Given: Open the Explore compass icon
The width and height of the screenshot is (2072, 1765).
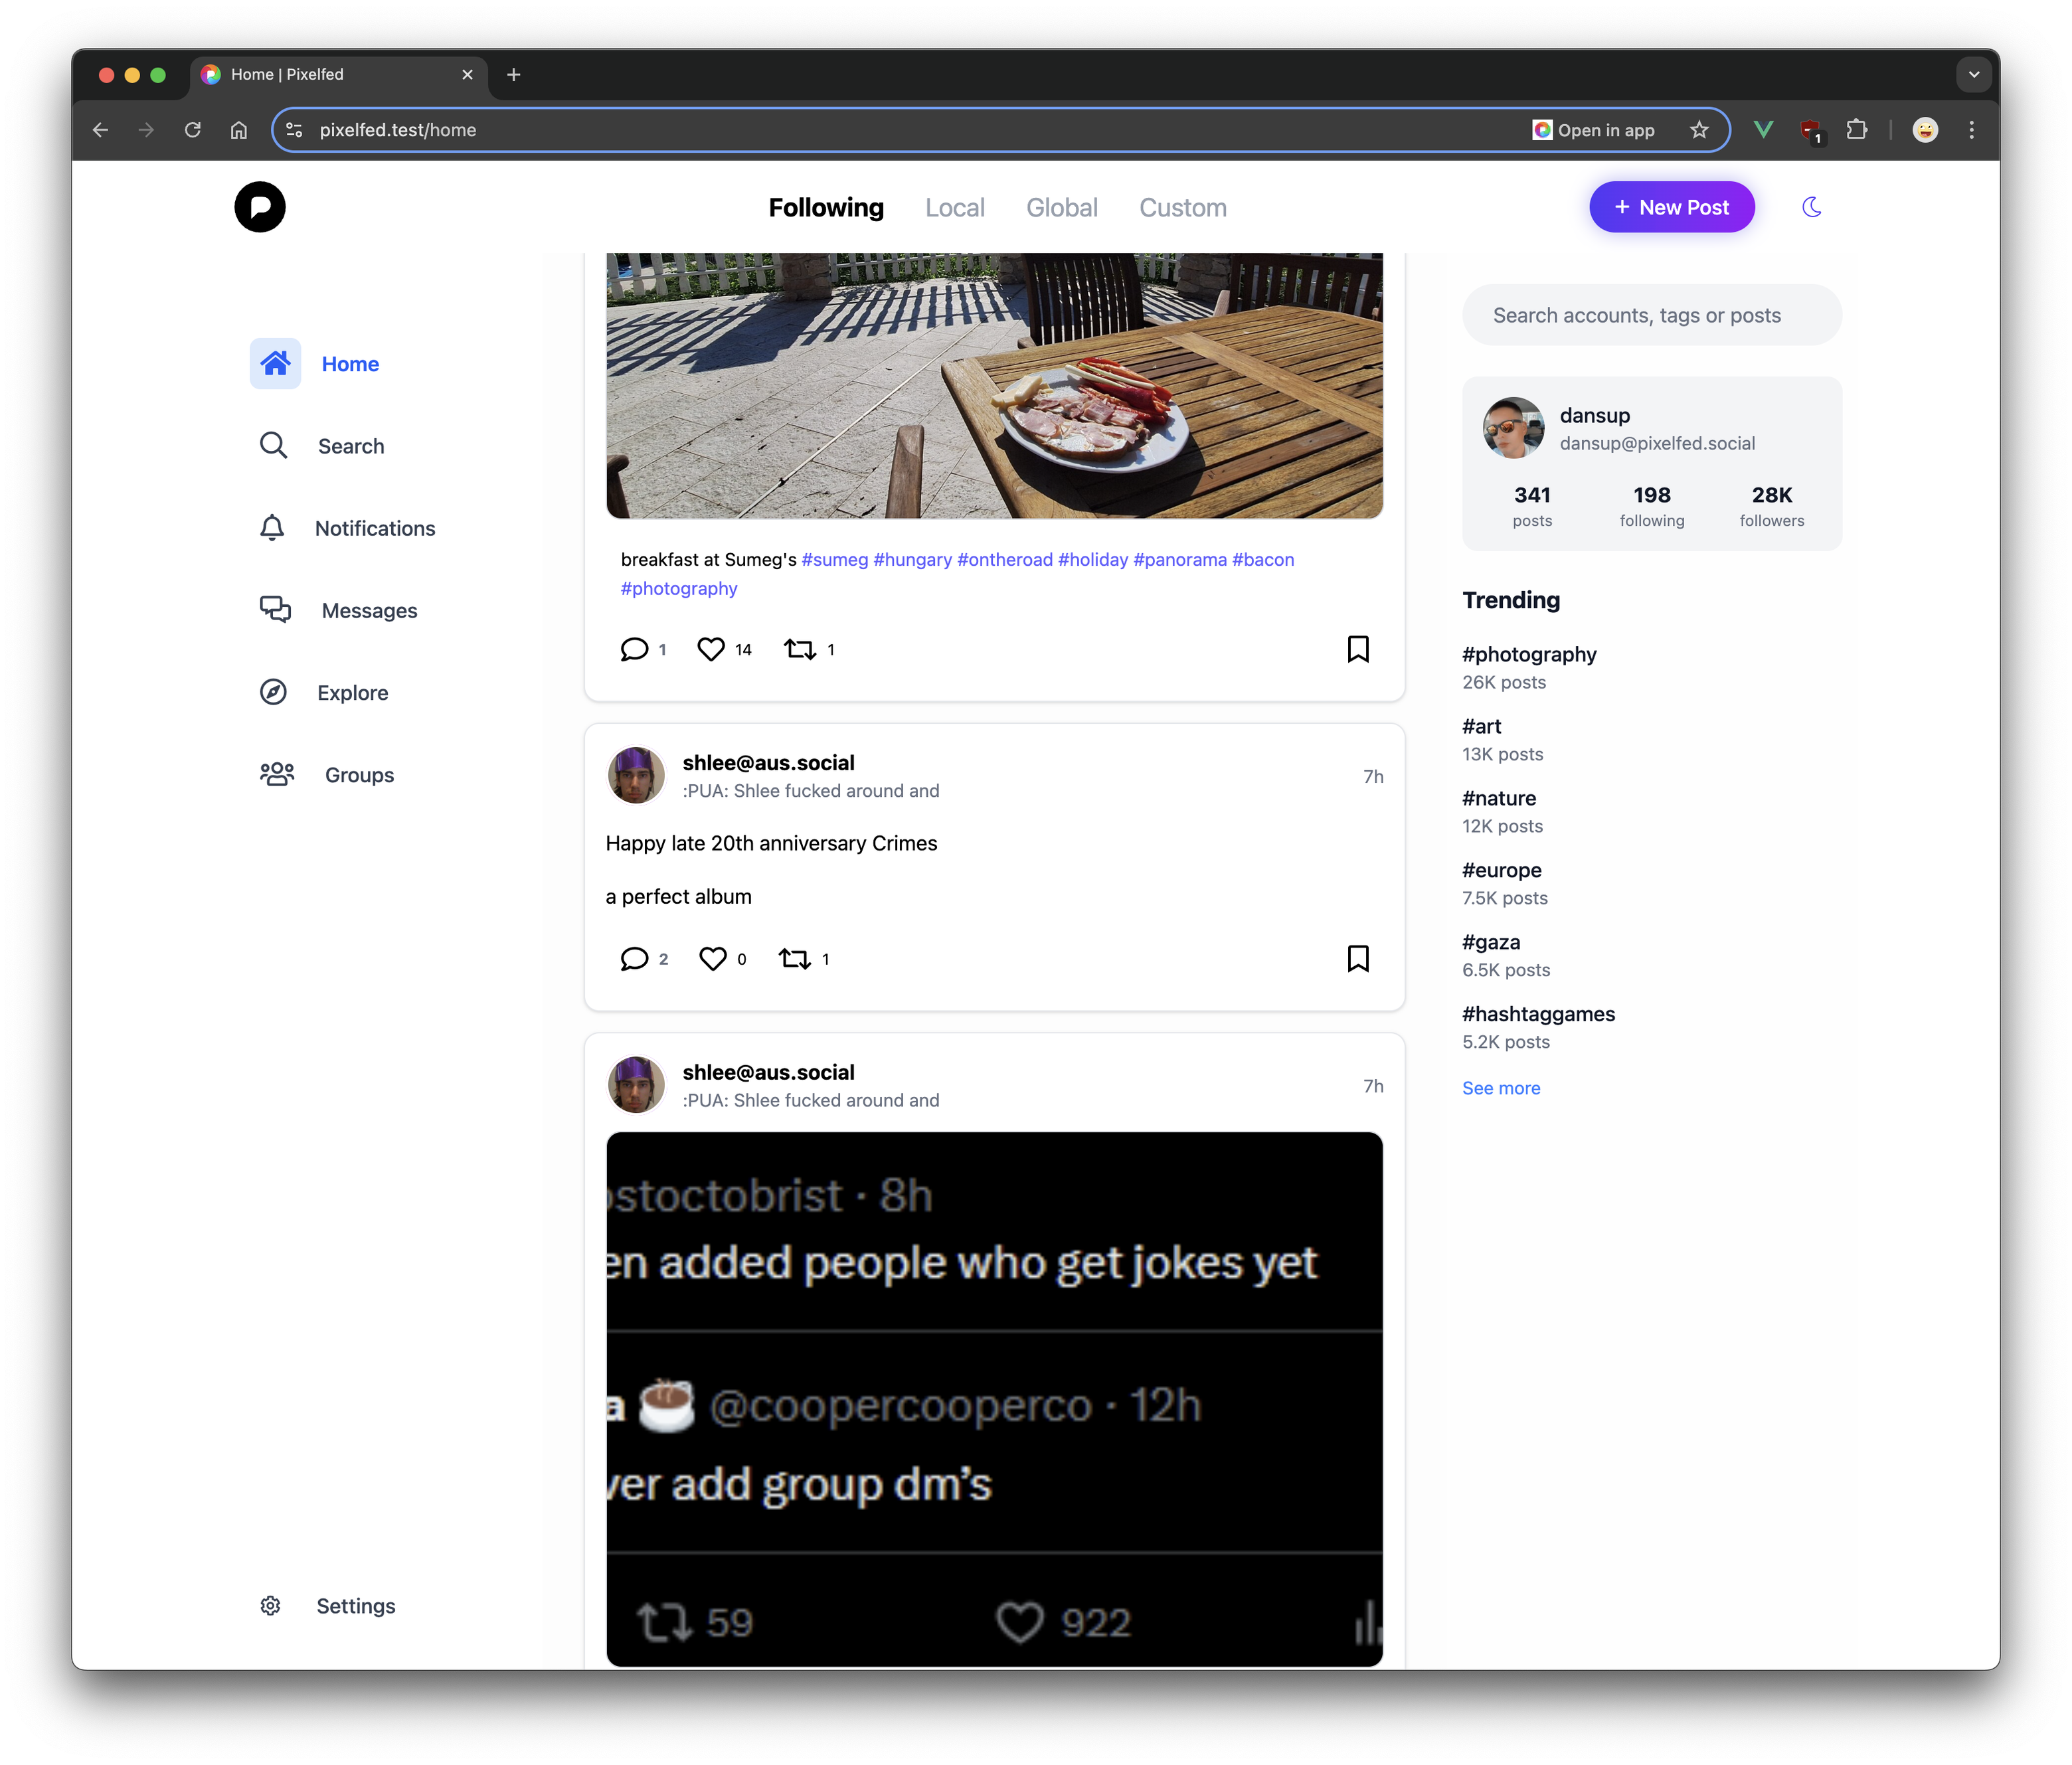Looking at the screenshot, I should coord(273,692).
